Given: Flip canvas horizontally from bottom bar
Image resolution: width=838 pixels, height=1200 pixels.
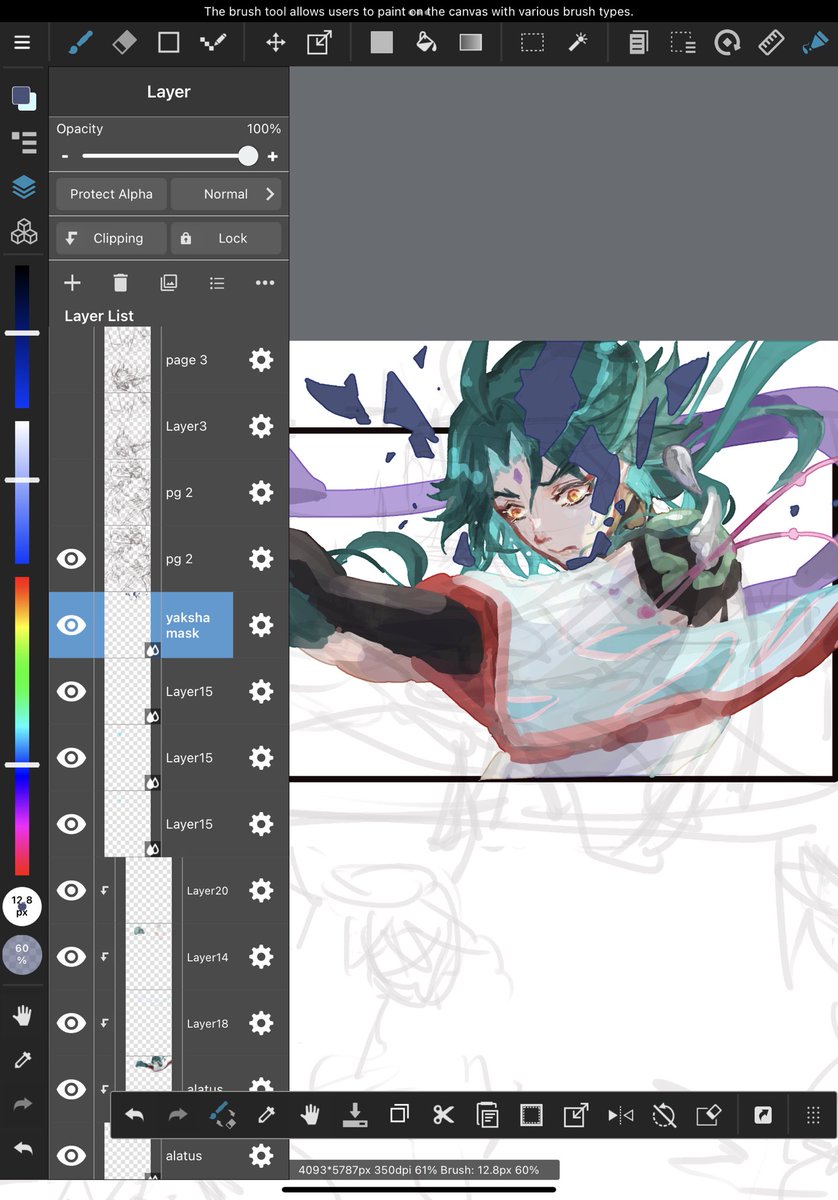Looking at the screenshot, I should [620, 1114].
